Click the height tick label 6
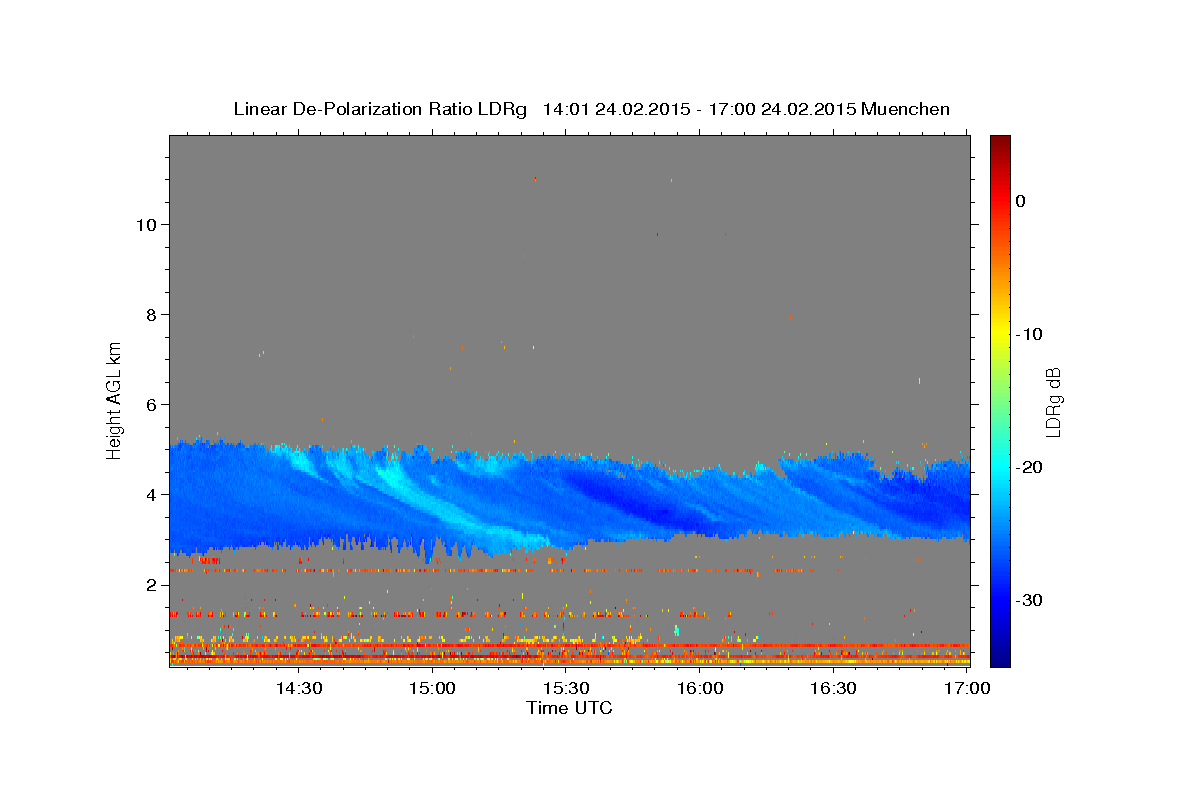The height and width of the screenshot is (800, 1200). tap(152, 405)
